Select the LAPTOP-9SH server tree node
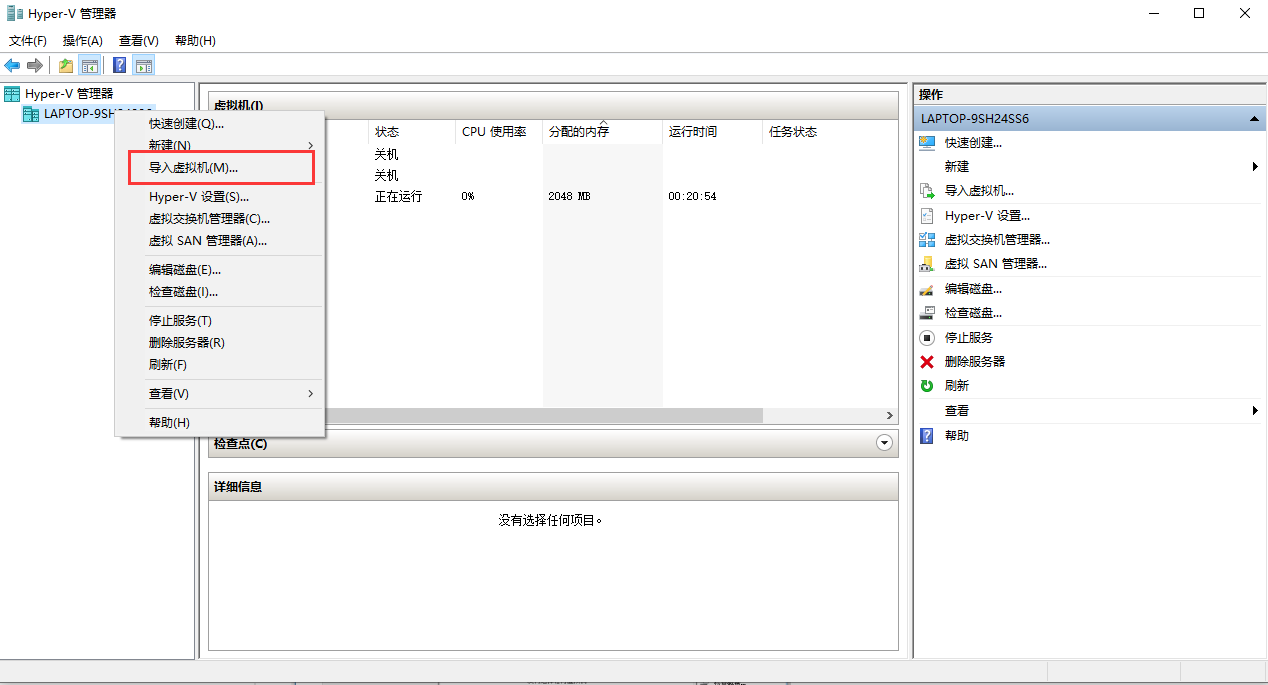The height and width of the screenshot is (685, 1268). point(88,114)
